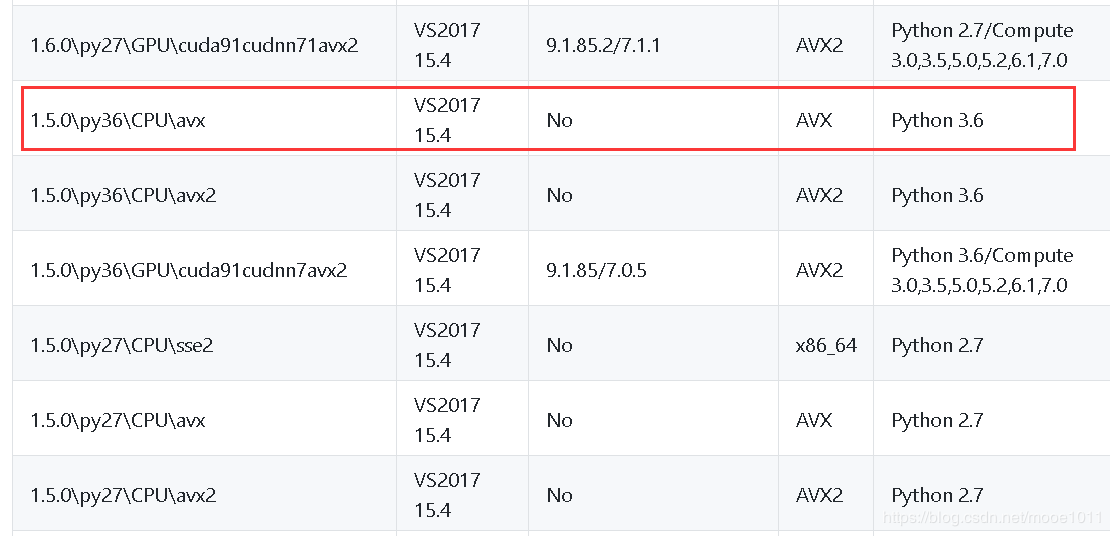Image resolution: width=1110 pixels, height=536 pixels.
Task: Click the VS2017 15.4 cell in the sse2 row
Action: click(446, 345)
